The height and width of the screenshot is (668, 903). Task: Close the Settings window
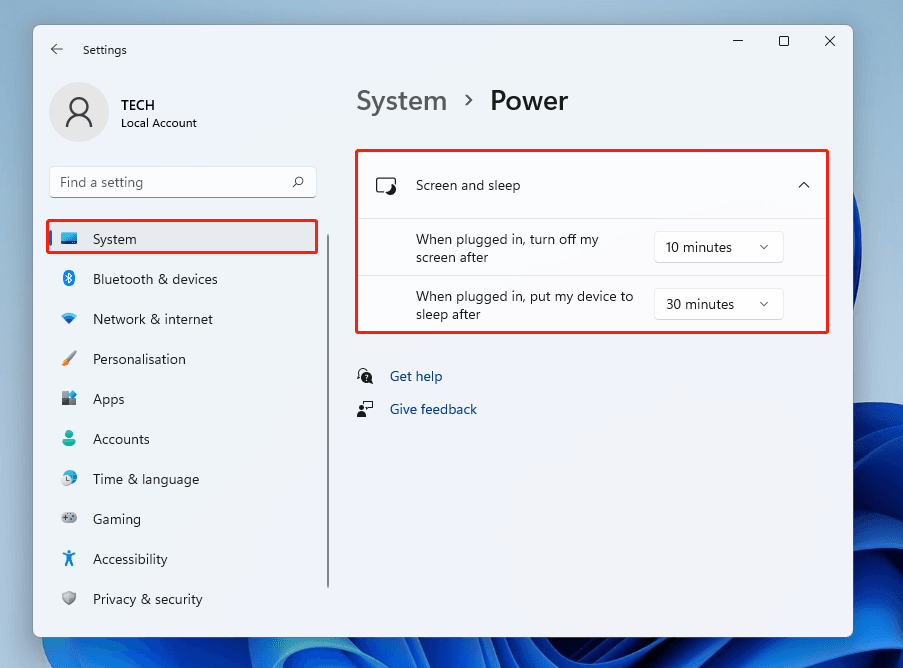pyautogui.click(x=830, y=41)
